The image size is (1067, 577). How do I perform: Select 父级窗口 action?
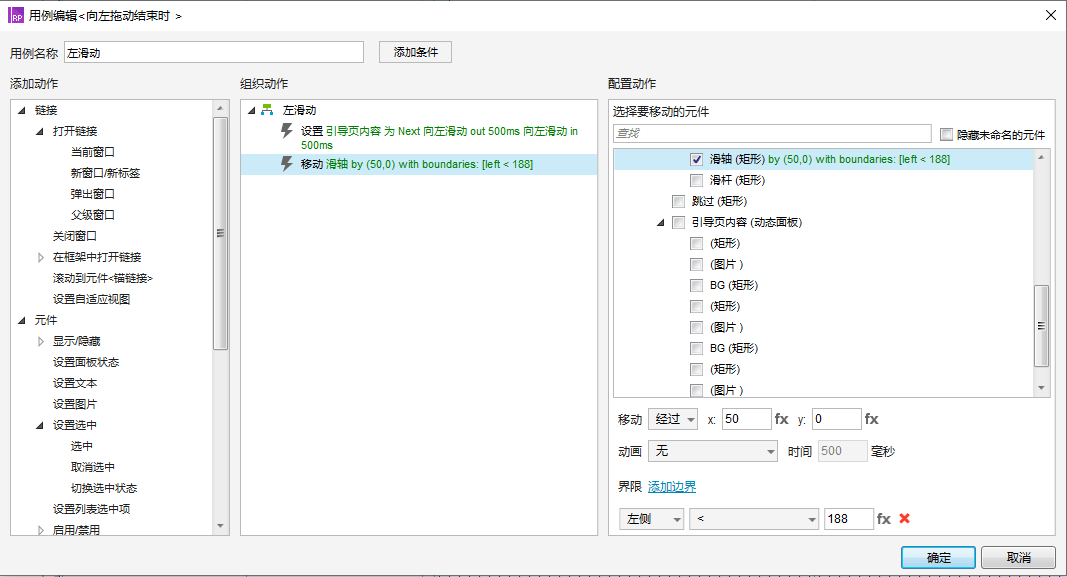pyautogui.click(x=93, y=215)
